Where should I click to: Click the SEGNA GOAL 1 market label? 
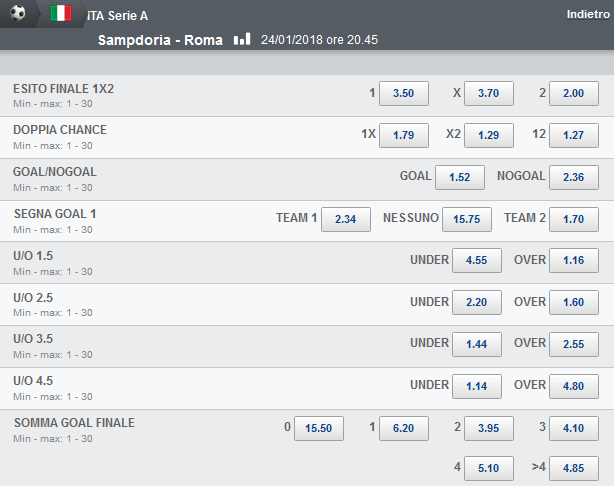(x=55, y=213)
